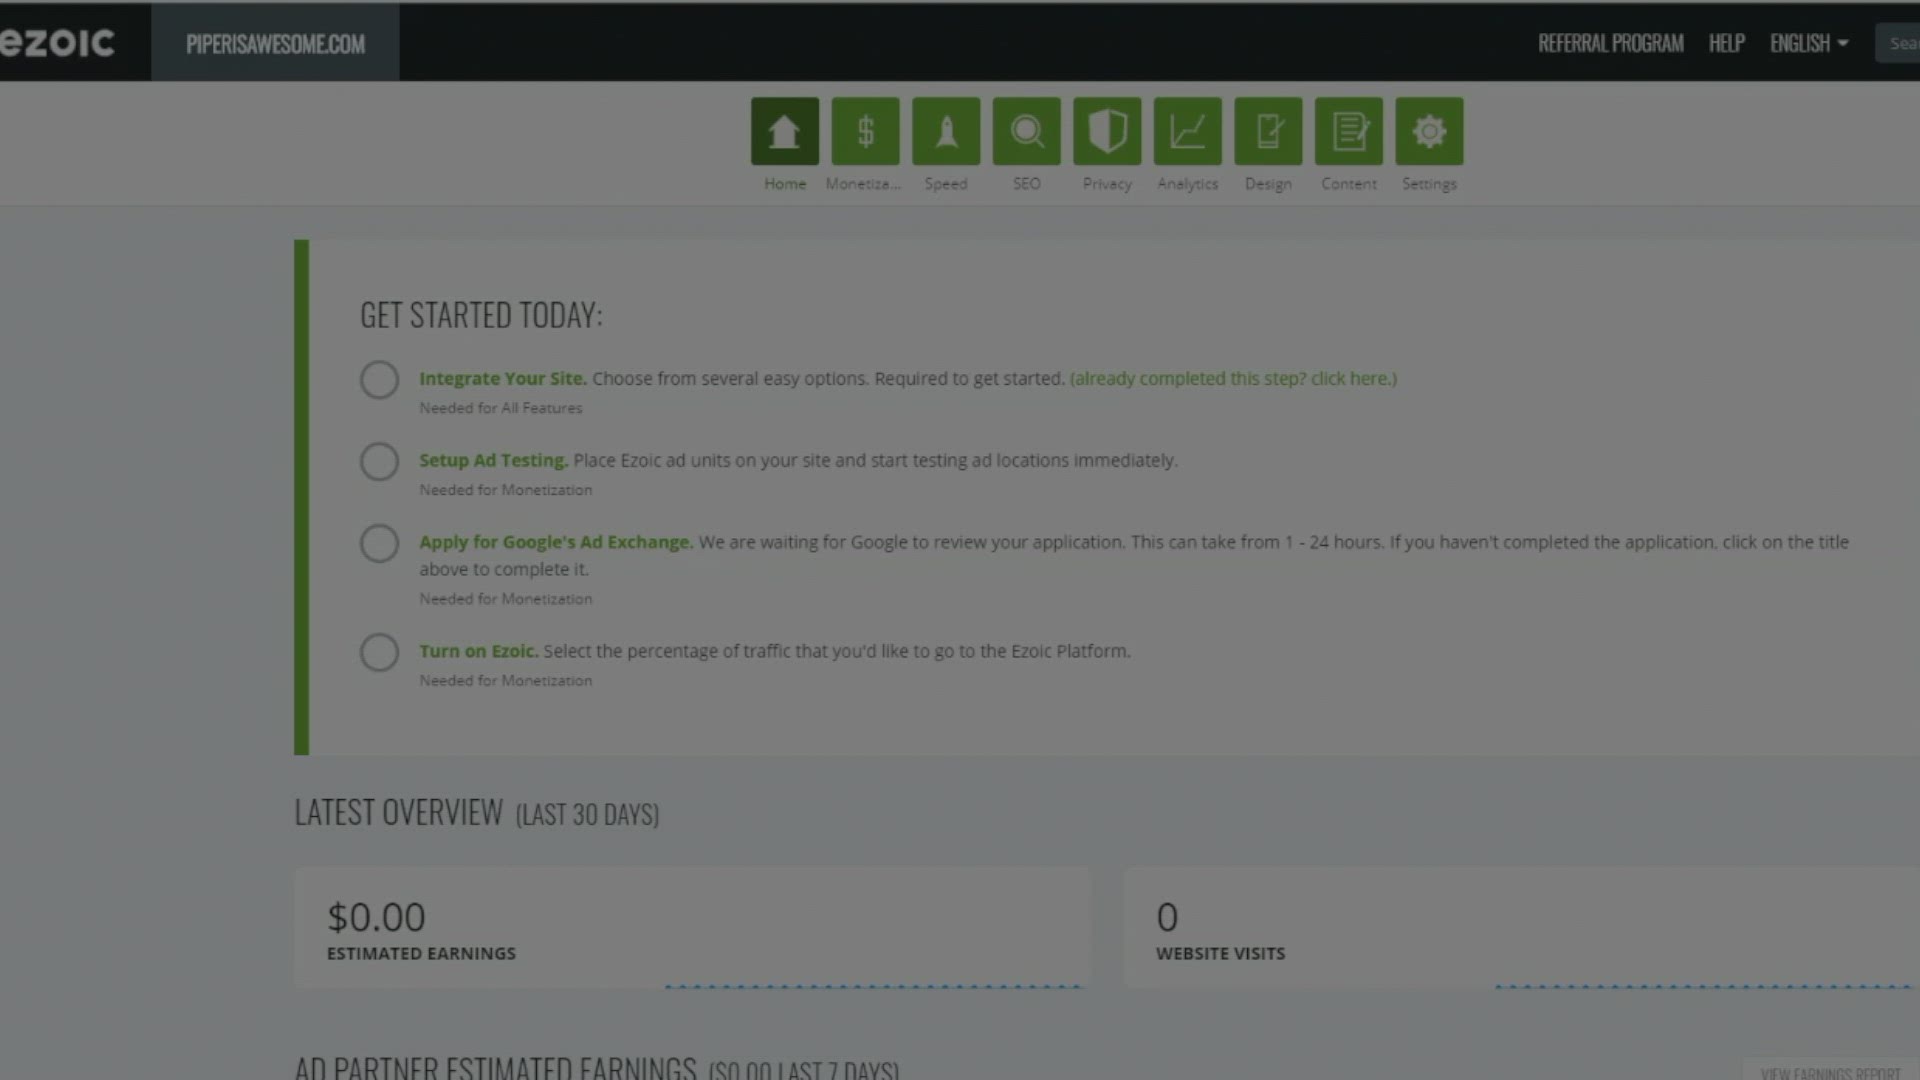Open the Analytics chart icon
The image size is (1920, 1080).
[1187, 131]
